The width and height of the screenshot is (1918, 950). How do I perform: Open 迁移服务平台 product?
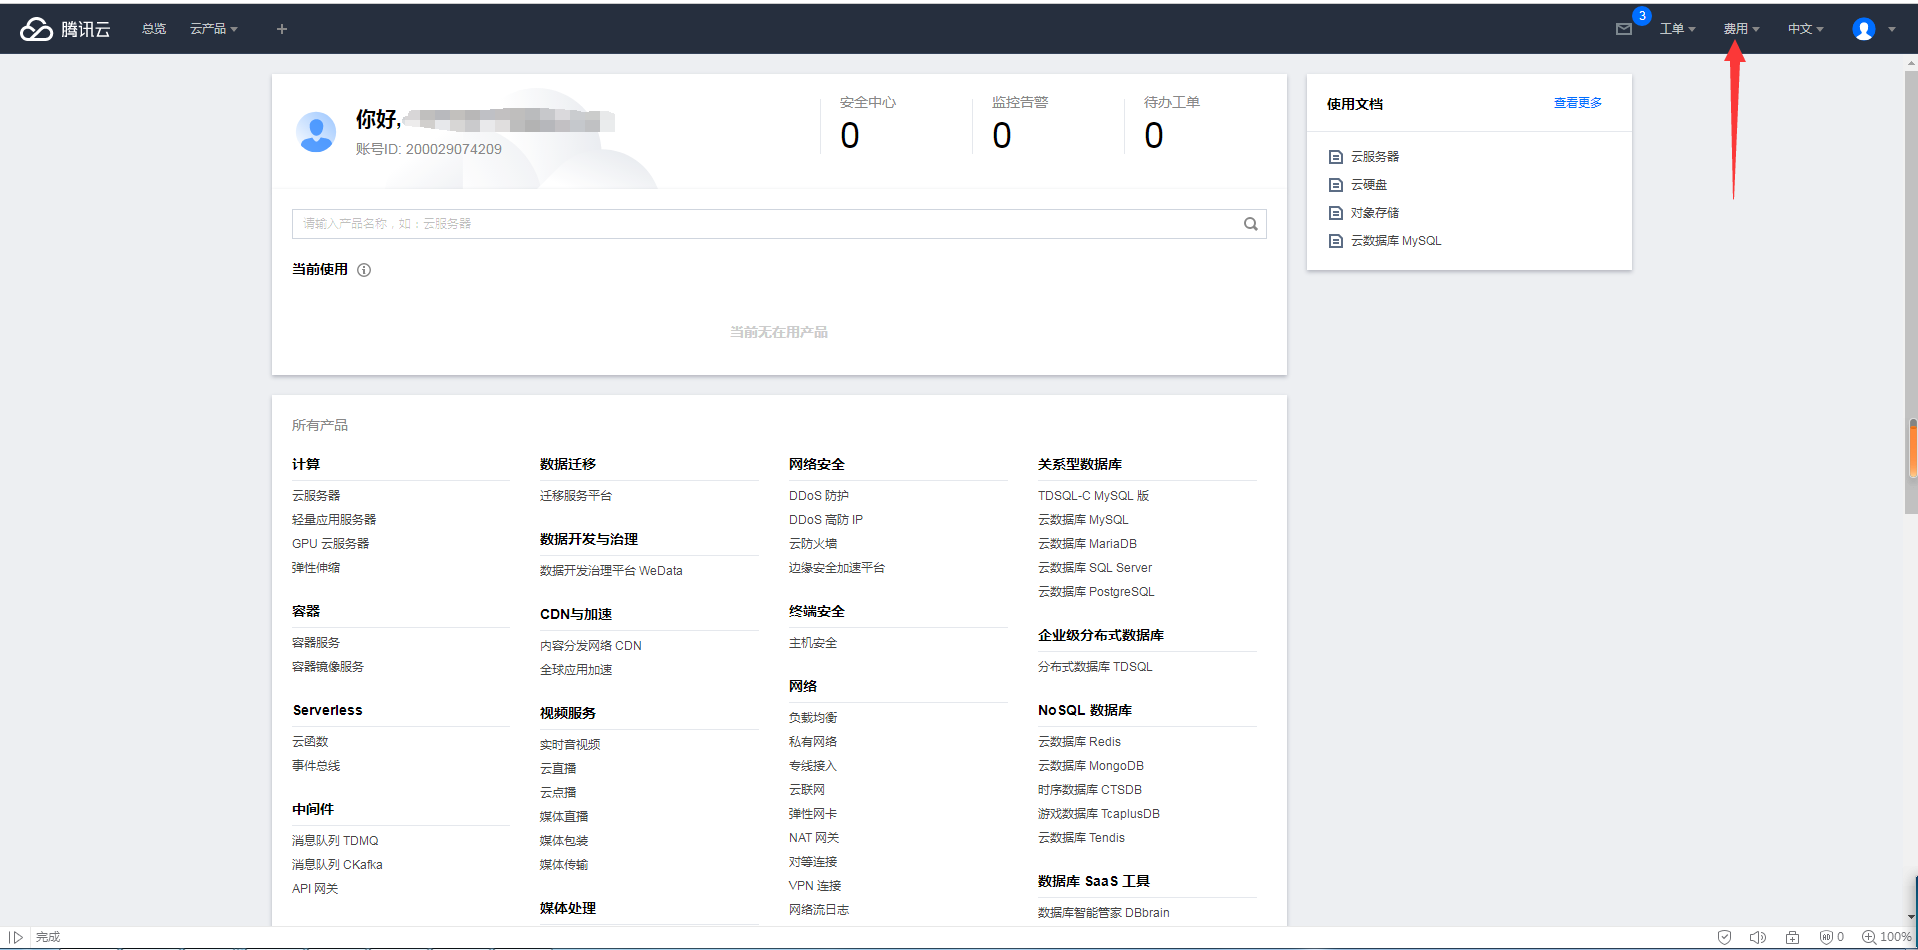click(576, 496)
